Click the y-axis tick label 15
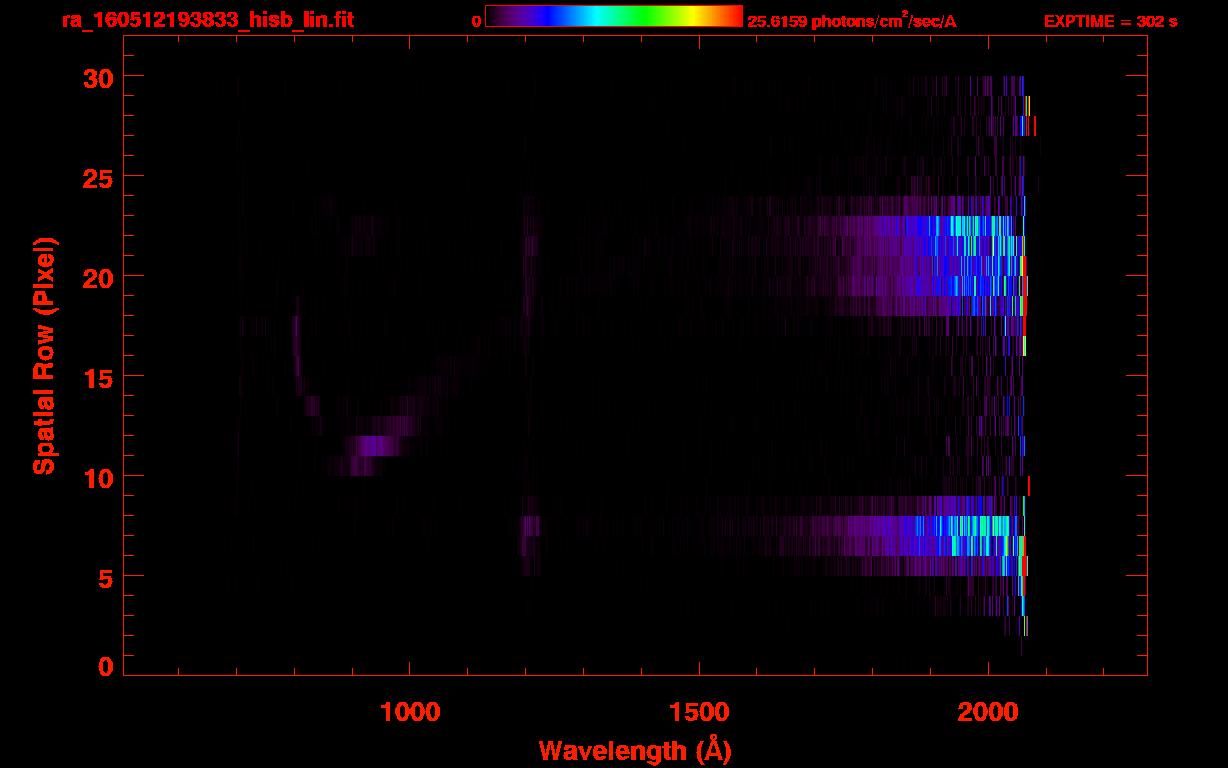The height and width of the screenshot is (768, 1228). point(97,377)
